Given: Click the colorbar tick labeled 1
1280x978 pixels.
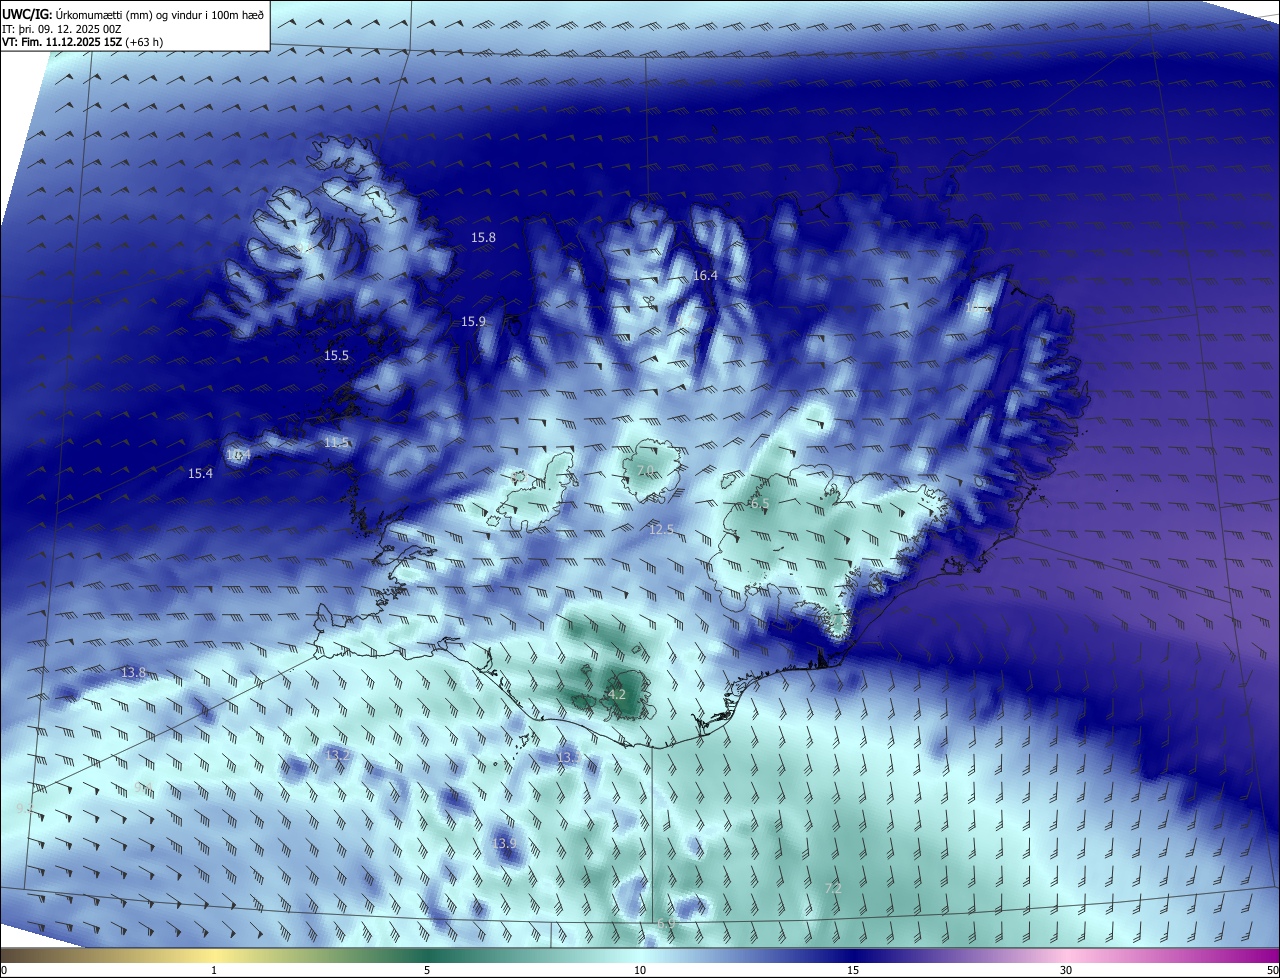Looking at the screenshot, I should (x=214, y=971).
